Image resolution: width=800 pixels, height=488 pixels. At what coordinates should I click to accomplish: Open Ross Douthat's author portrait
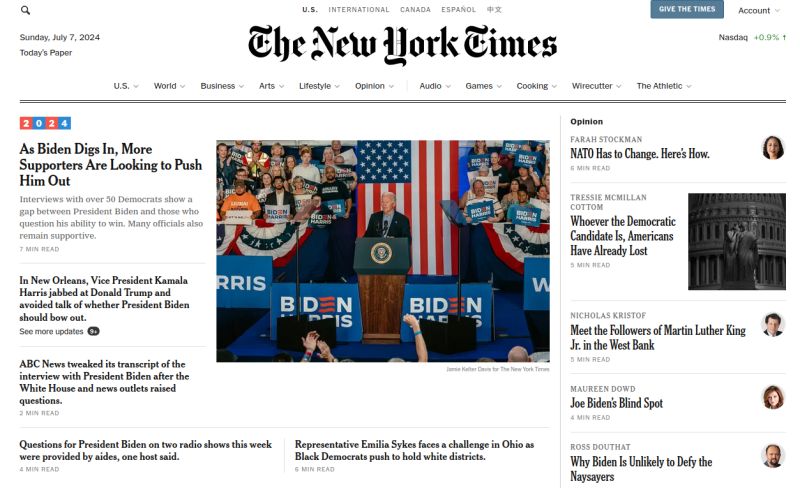point(773,455)
